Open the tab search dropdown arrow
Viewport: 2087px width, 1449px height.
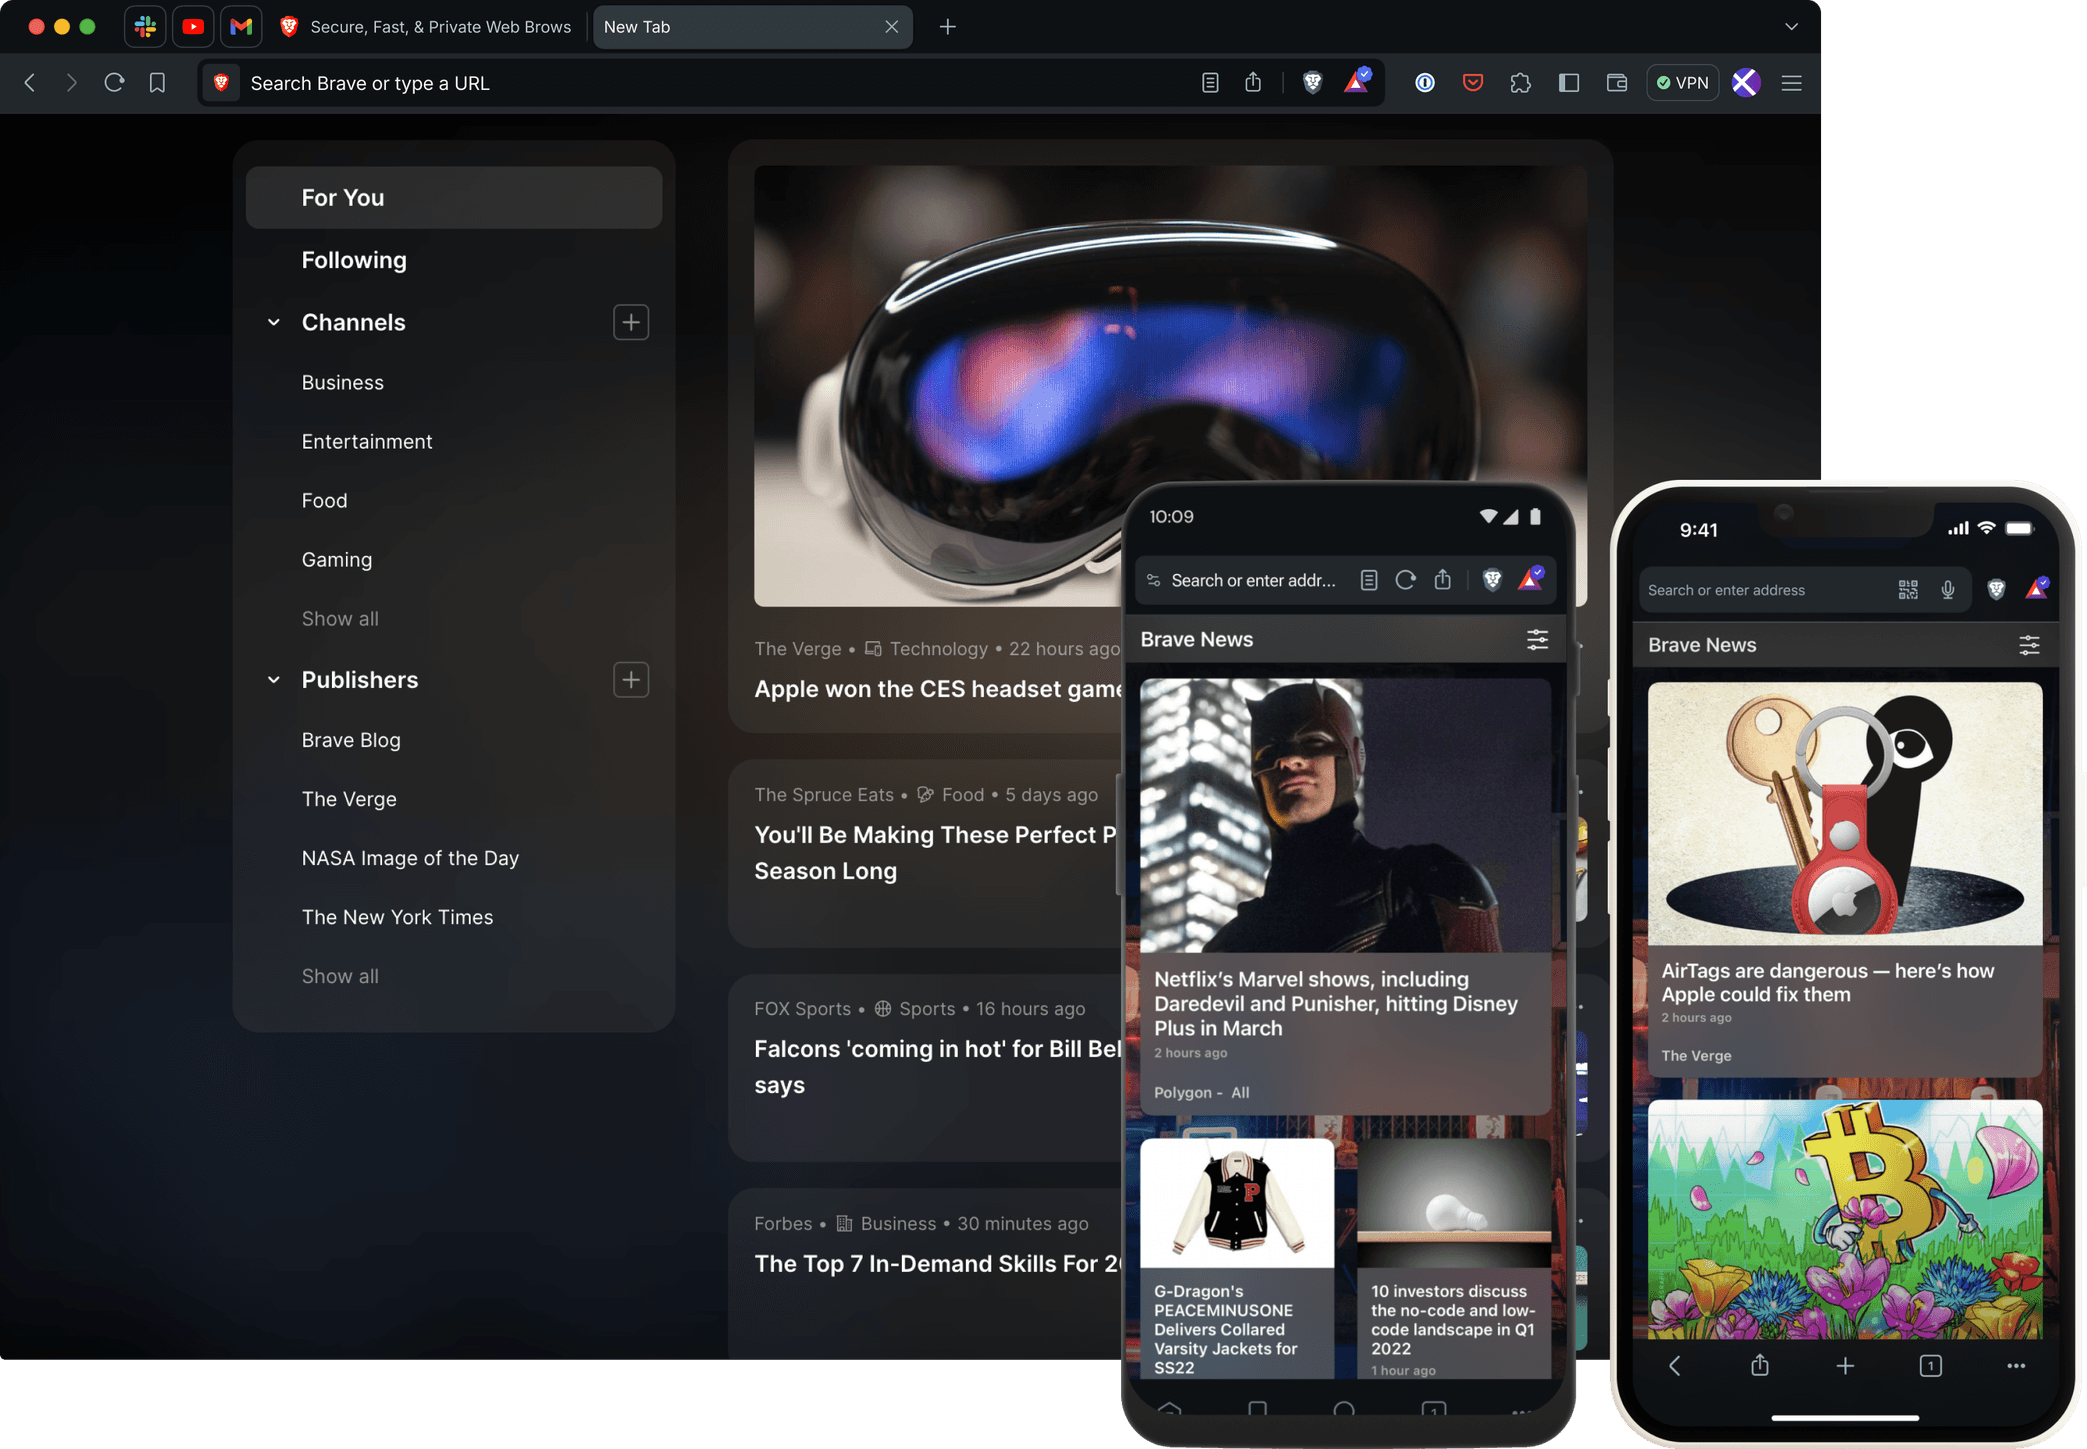1791,27
